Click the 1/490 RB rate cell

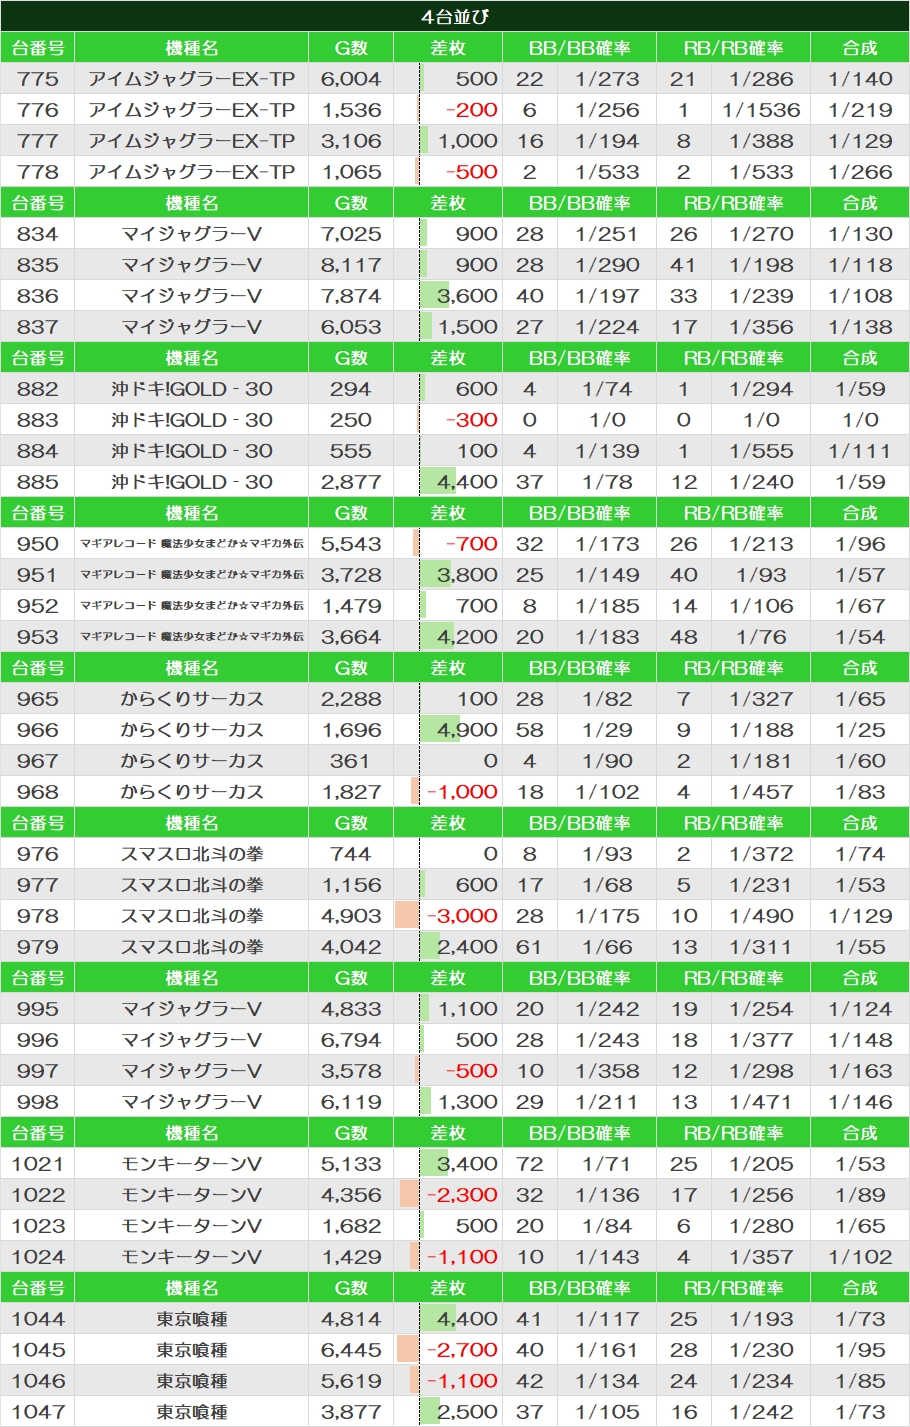[761, 916]
